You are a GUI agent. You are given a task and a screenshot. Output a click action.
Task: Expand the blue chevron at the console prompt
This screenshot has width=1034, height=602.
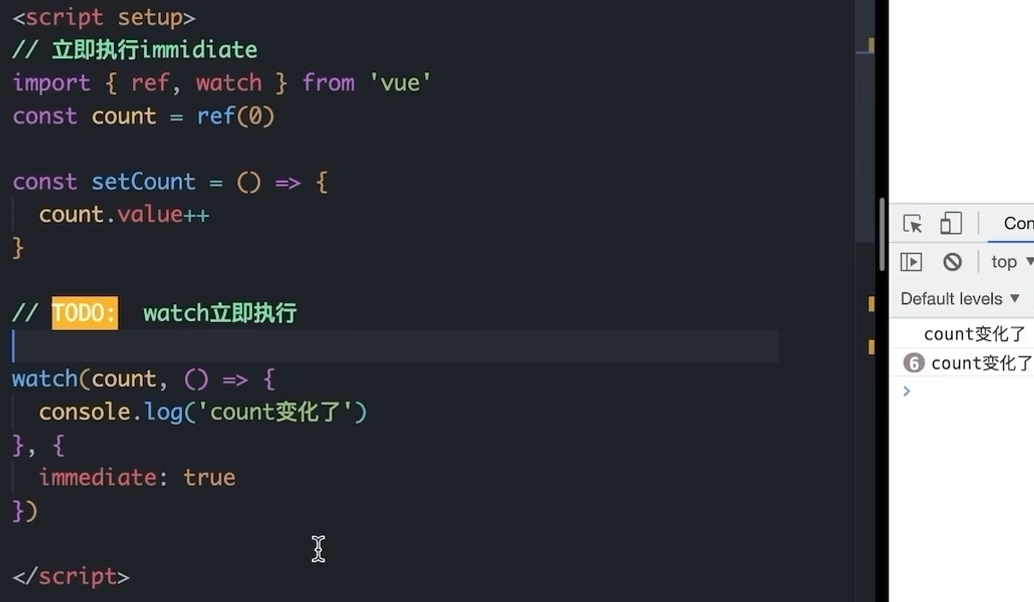pyautogui.click(x=906, y=391)
